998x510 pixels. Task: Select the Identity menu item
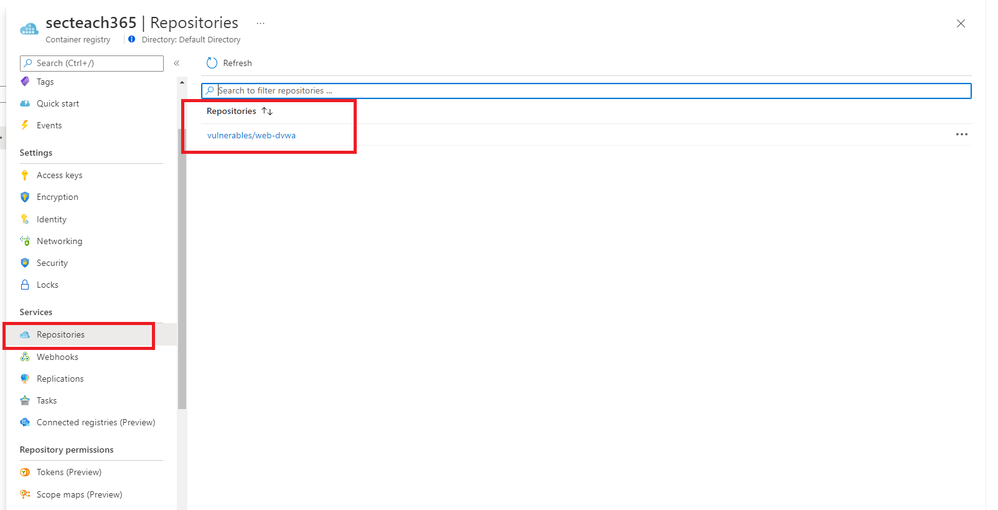point(52,219)
